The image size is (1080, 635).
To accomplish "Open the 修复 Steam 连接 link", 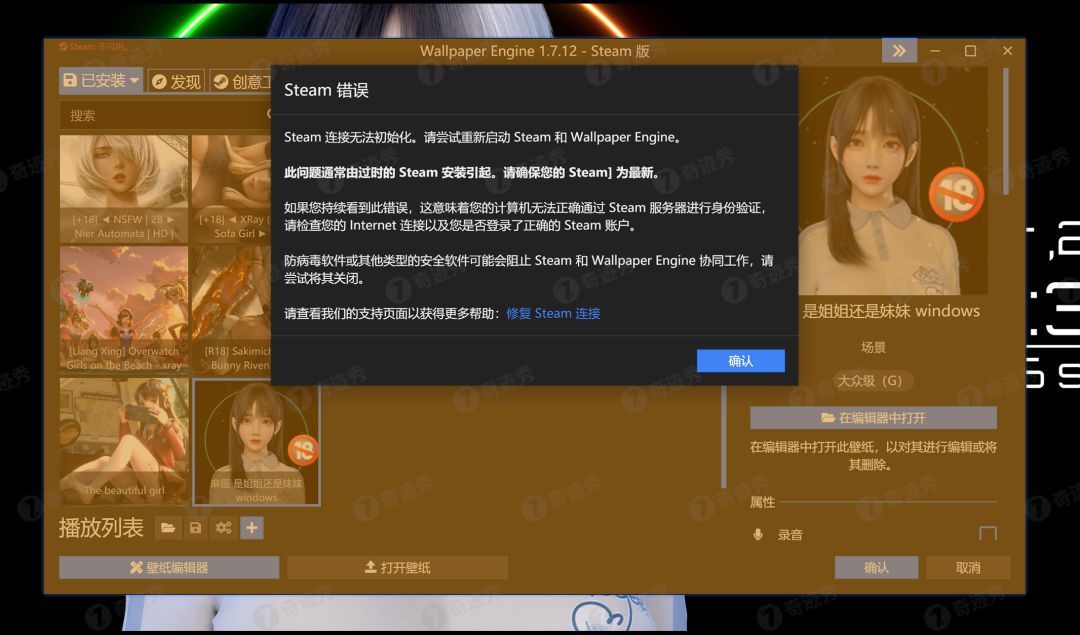I will coord(553,313).
